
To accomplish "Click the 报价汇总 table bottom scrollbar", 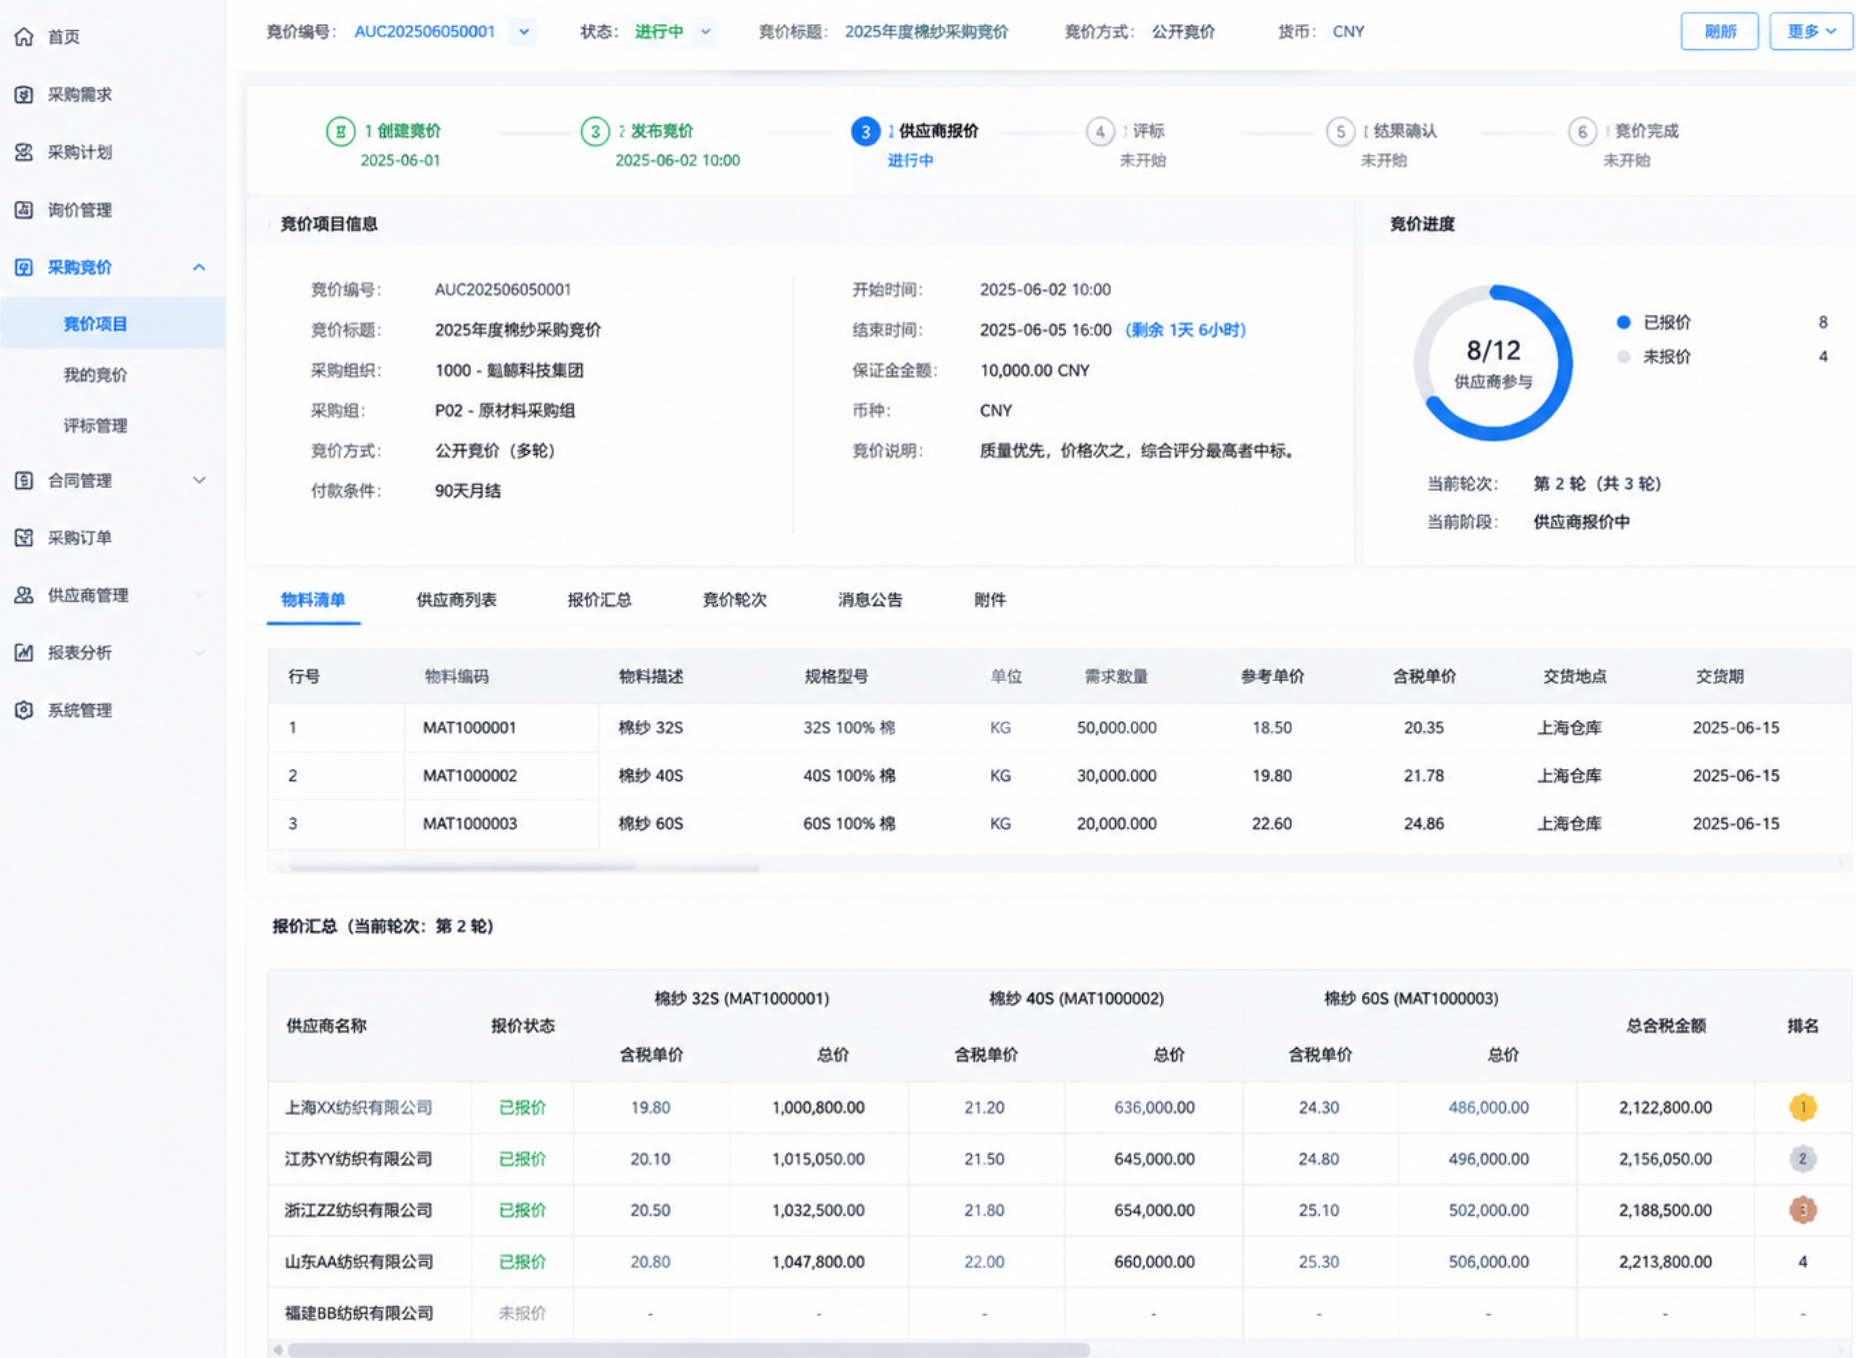I will point(688,1350).
